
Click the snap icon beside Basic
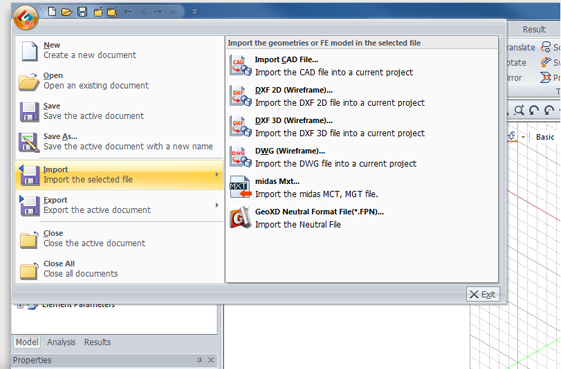(512, 137)
